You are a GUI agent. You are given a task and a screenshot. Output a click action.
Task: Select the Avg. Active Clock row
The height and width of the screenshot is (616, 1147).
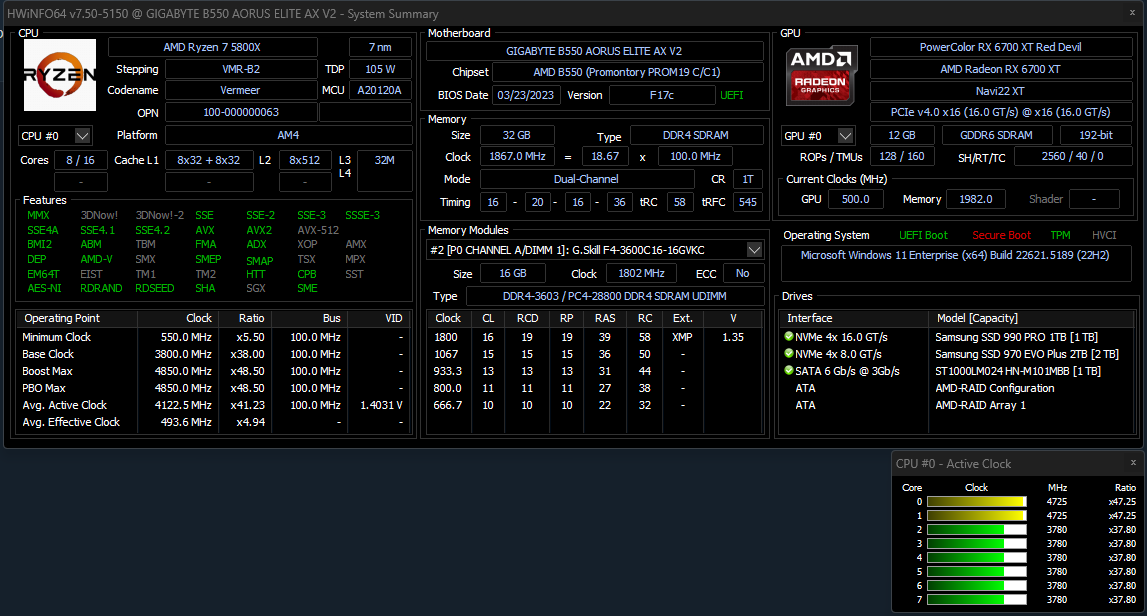click(215, 405)
